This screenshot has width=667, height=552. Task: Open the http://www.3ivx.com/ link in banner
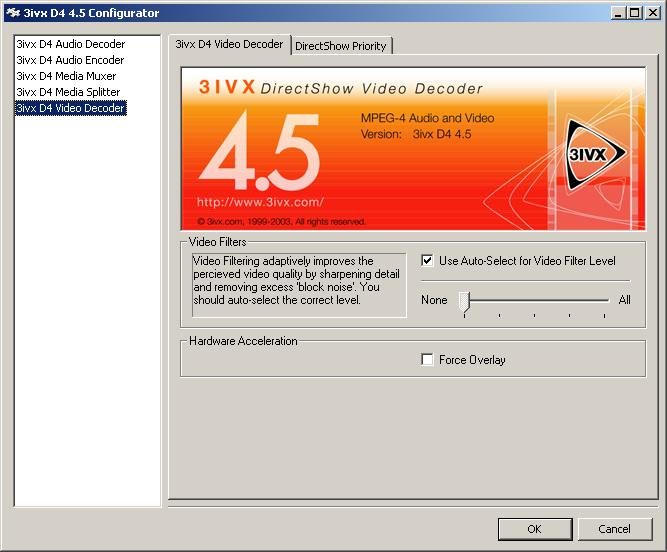pos(260,202)
